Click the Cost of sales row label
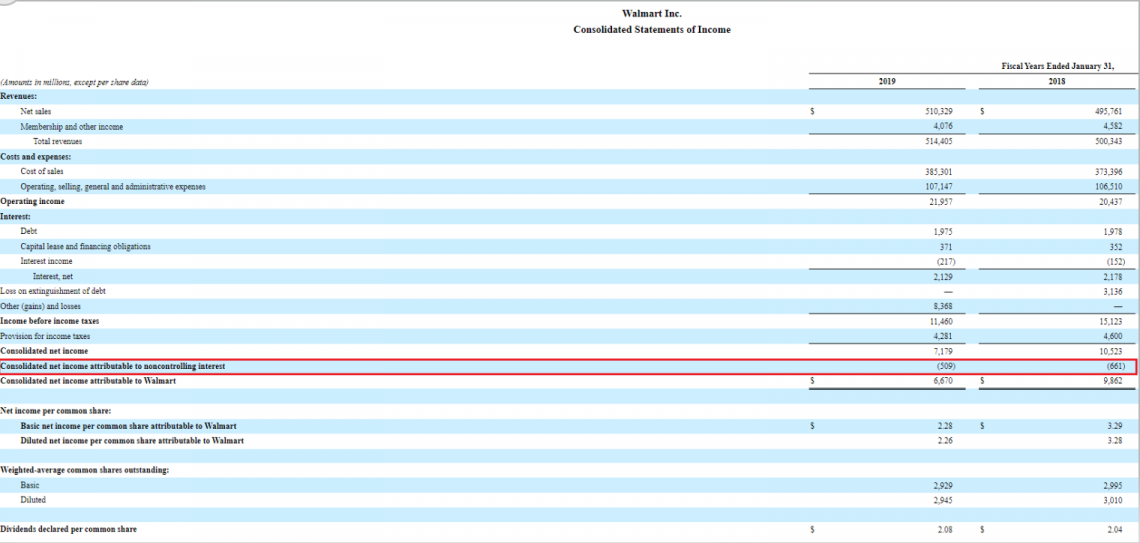1140x543 pixels. [x=42, y=171]
